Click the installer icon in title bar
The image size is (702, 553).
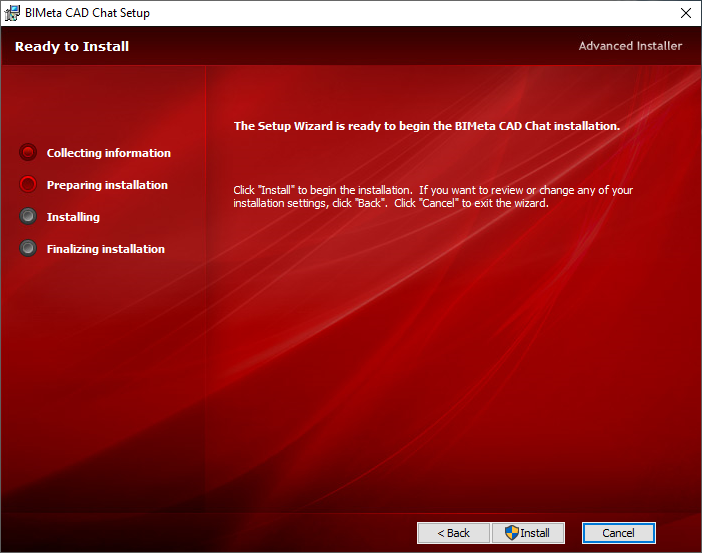point(12,13)
